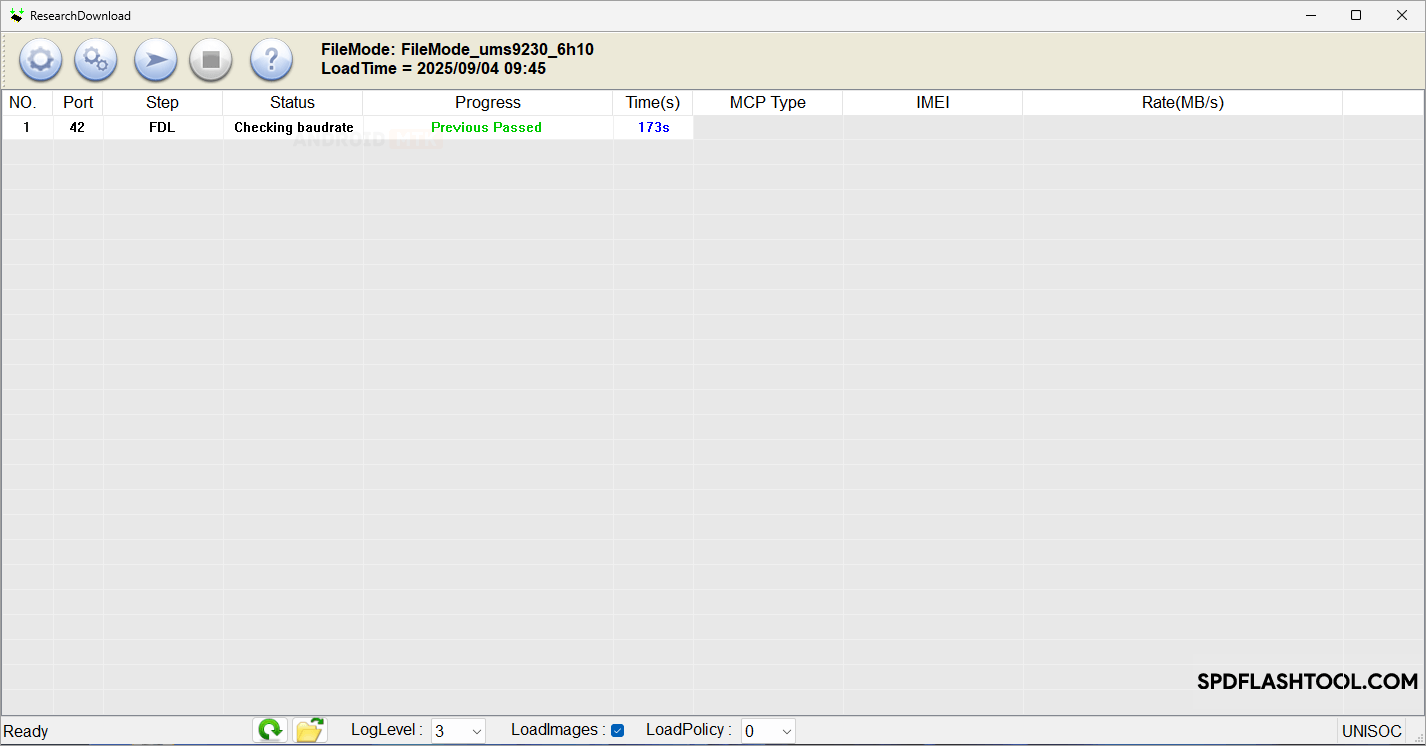Click the Load Packet gear icon
The width and height of the screenshot is (1426, 746).
point(40,60)
